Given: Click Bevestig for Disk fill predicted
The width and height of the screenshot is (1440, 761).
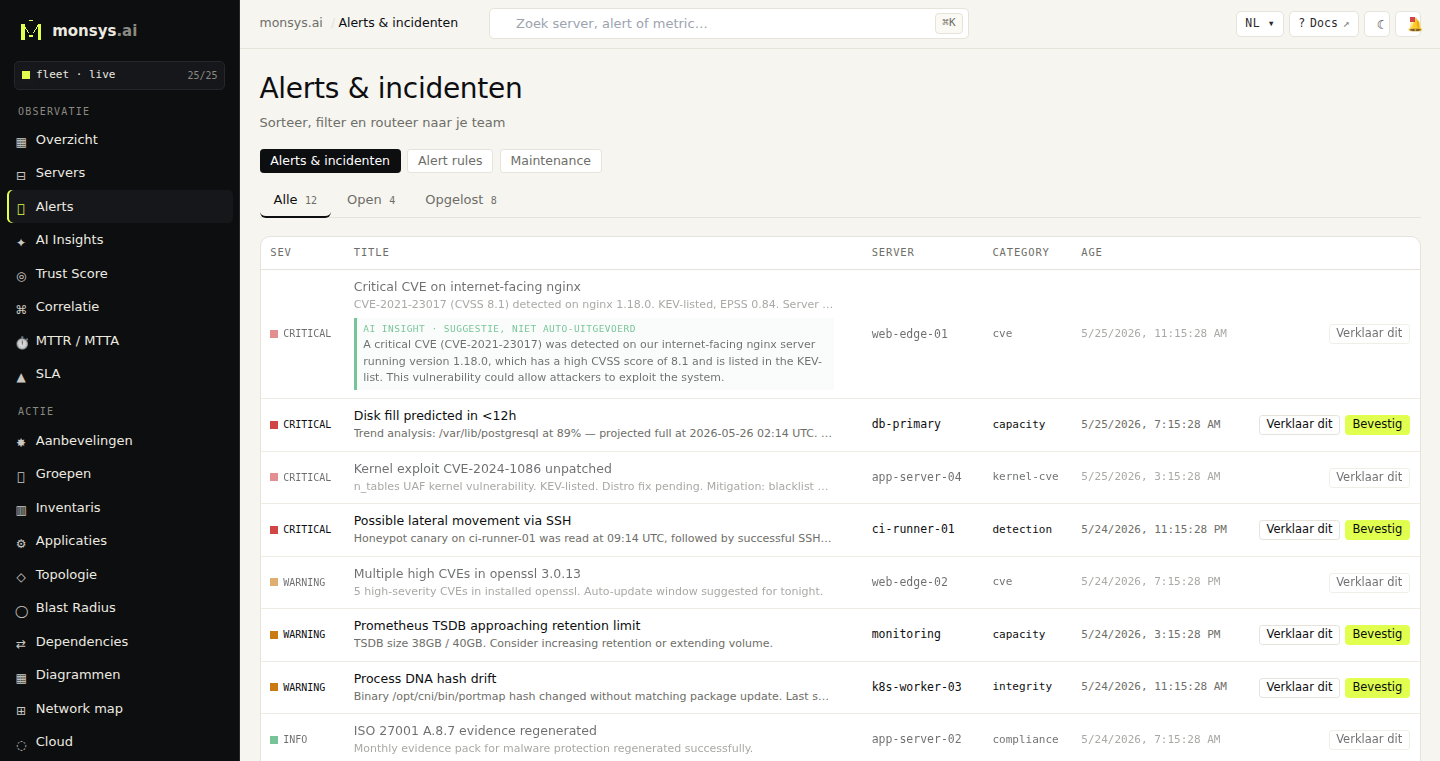Looking at the screenshot, I should 1377,425.
